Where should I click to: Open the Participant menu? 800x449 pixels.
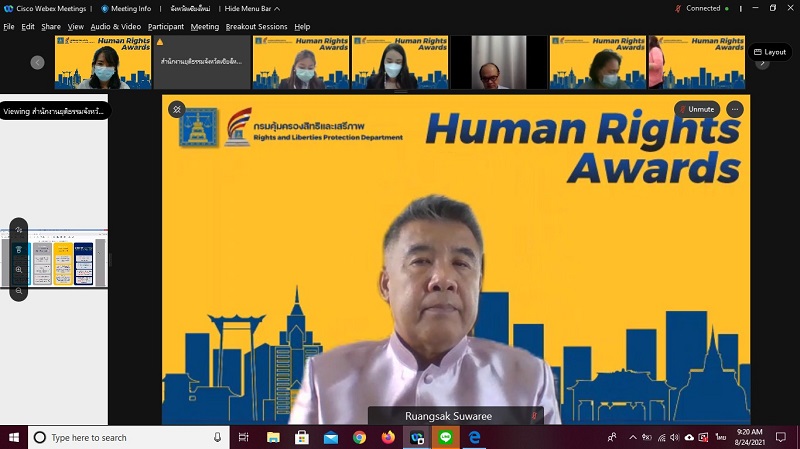(x=166, y=27)
